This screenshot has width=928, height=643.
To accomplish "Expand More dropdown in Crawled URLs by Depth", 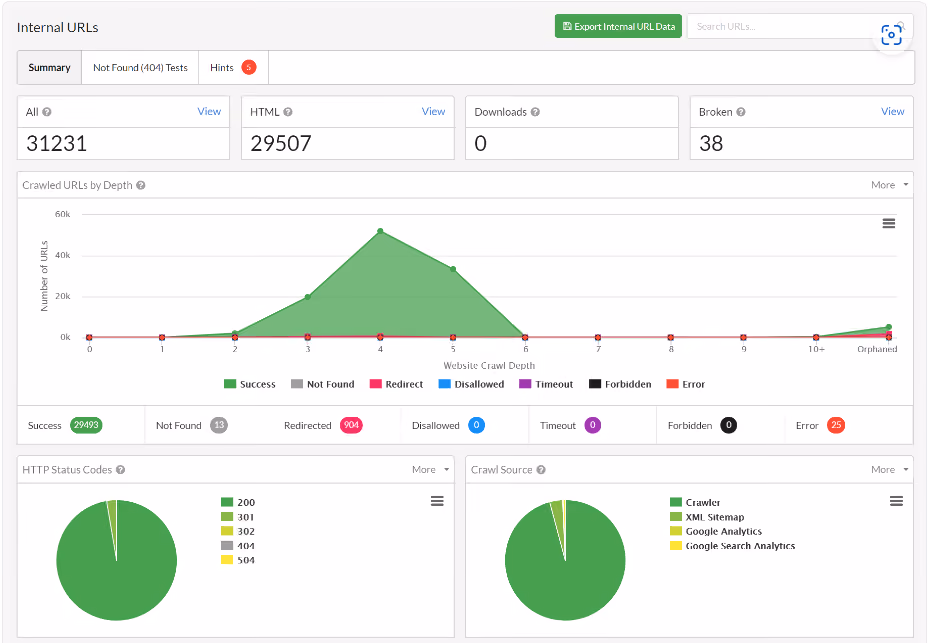I will 890,185.
